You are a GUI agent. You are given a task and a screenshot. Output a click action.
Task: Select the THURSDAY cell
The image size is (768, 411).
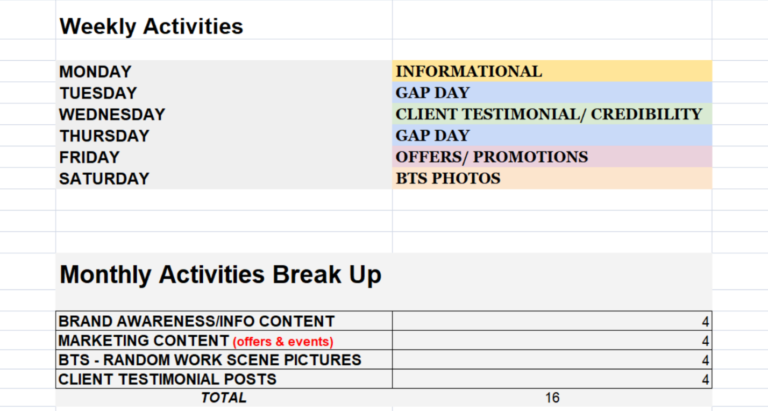[x=104, y=136]
